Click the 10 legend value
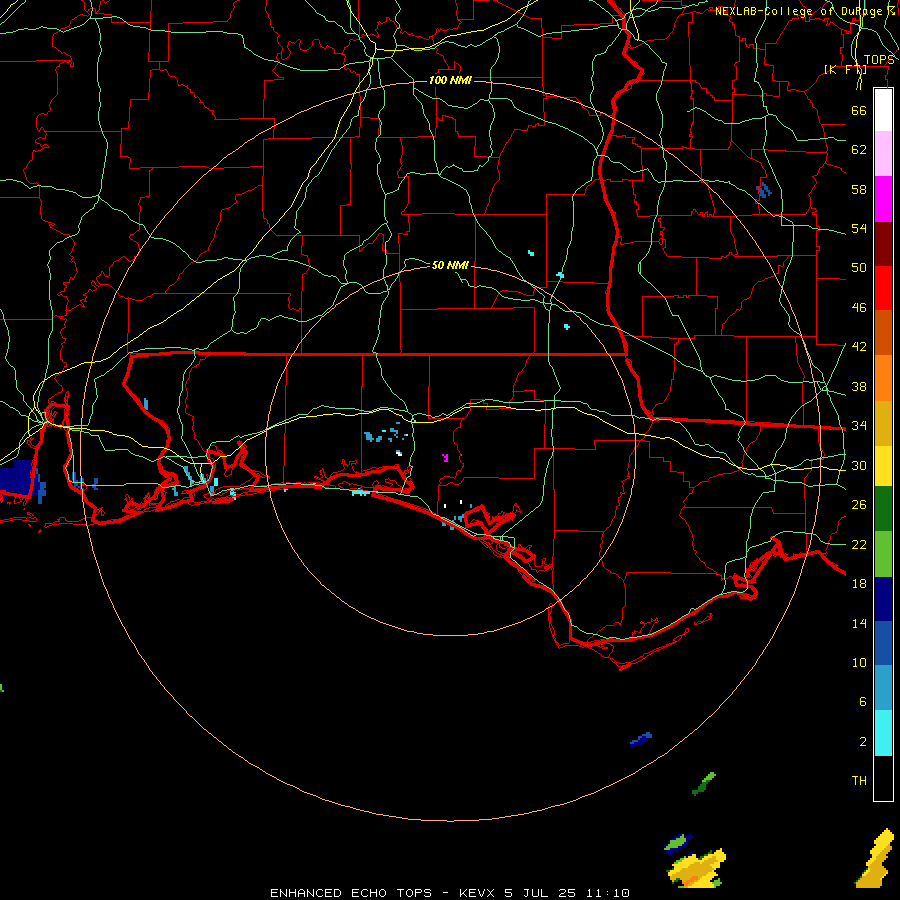Screen dimensions: 900x900 tap(859, 662)
